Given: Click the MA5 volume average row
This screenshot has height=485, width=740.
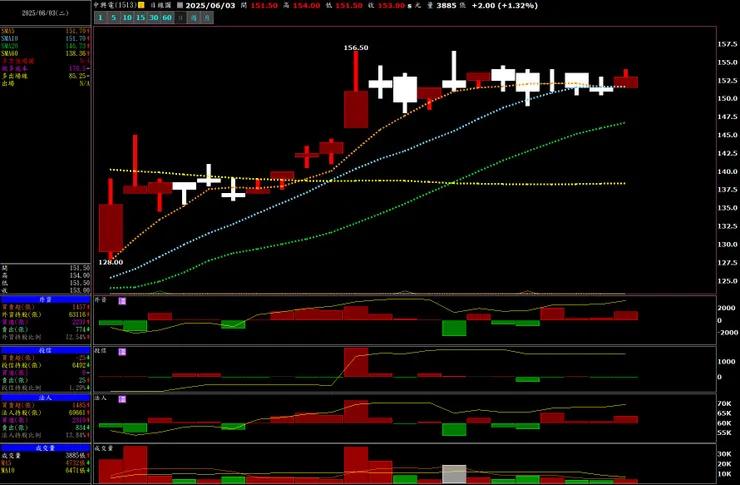Looking at the screenshot, I should [45, 463].
